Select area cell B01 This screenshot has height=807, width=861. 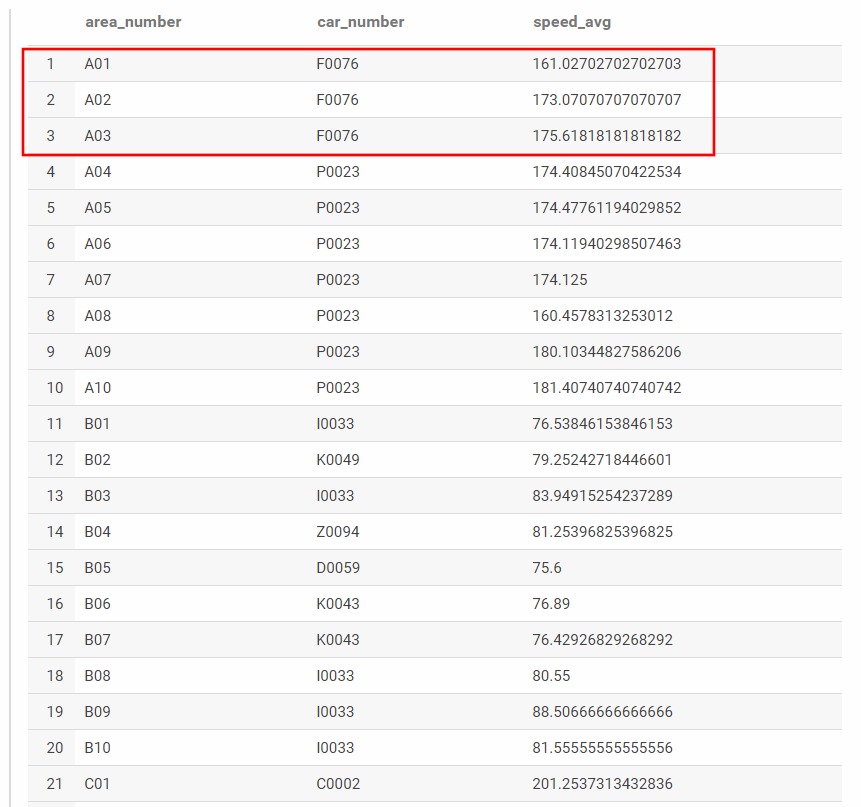97,424
